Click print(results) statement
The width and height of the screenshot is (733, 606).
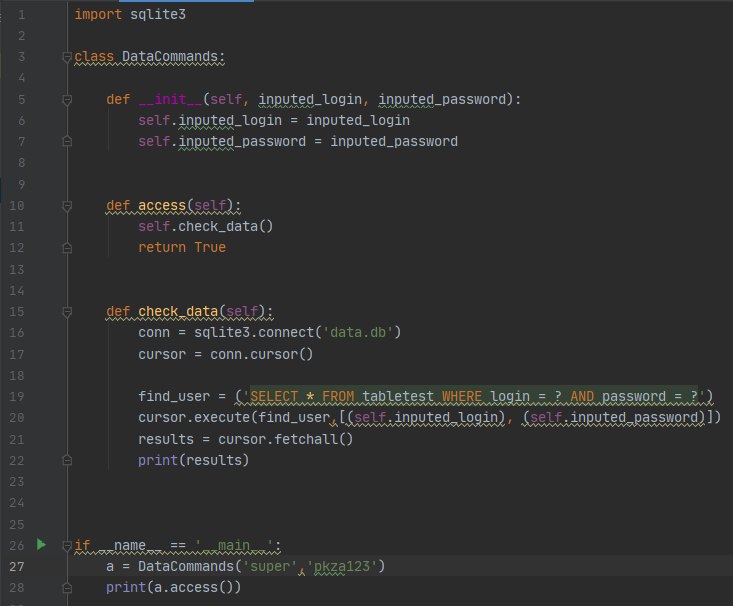pos(194,460)
